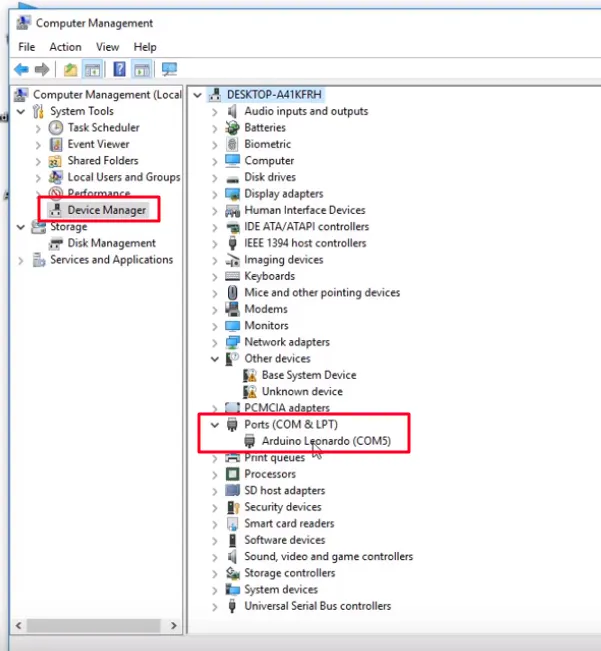Select the Modems category
Viewport: 601px width, 651px height.
point(266,309)
